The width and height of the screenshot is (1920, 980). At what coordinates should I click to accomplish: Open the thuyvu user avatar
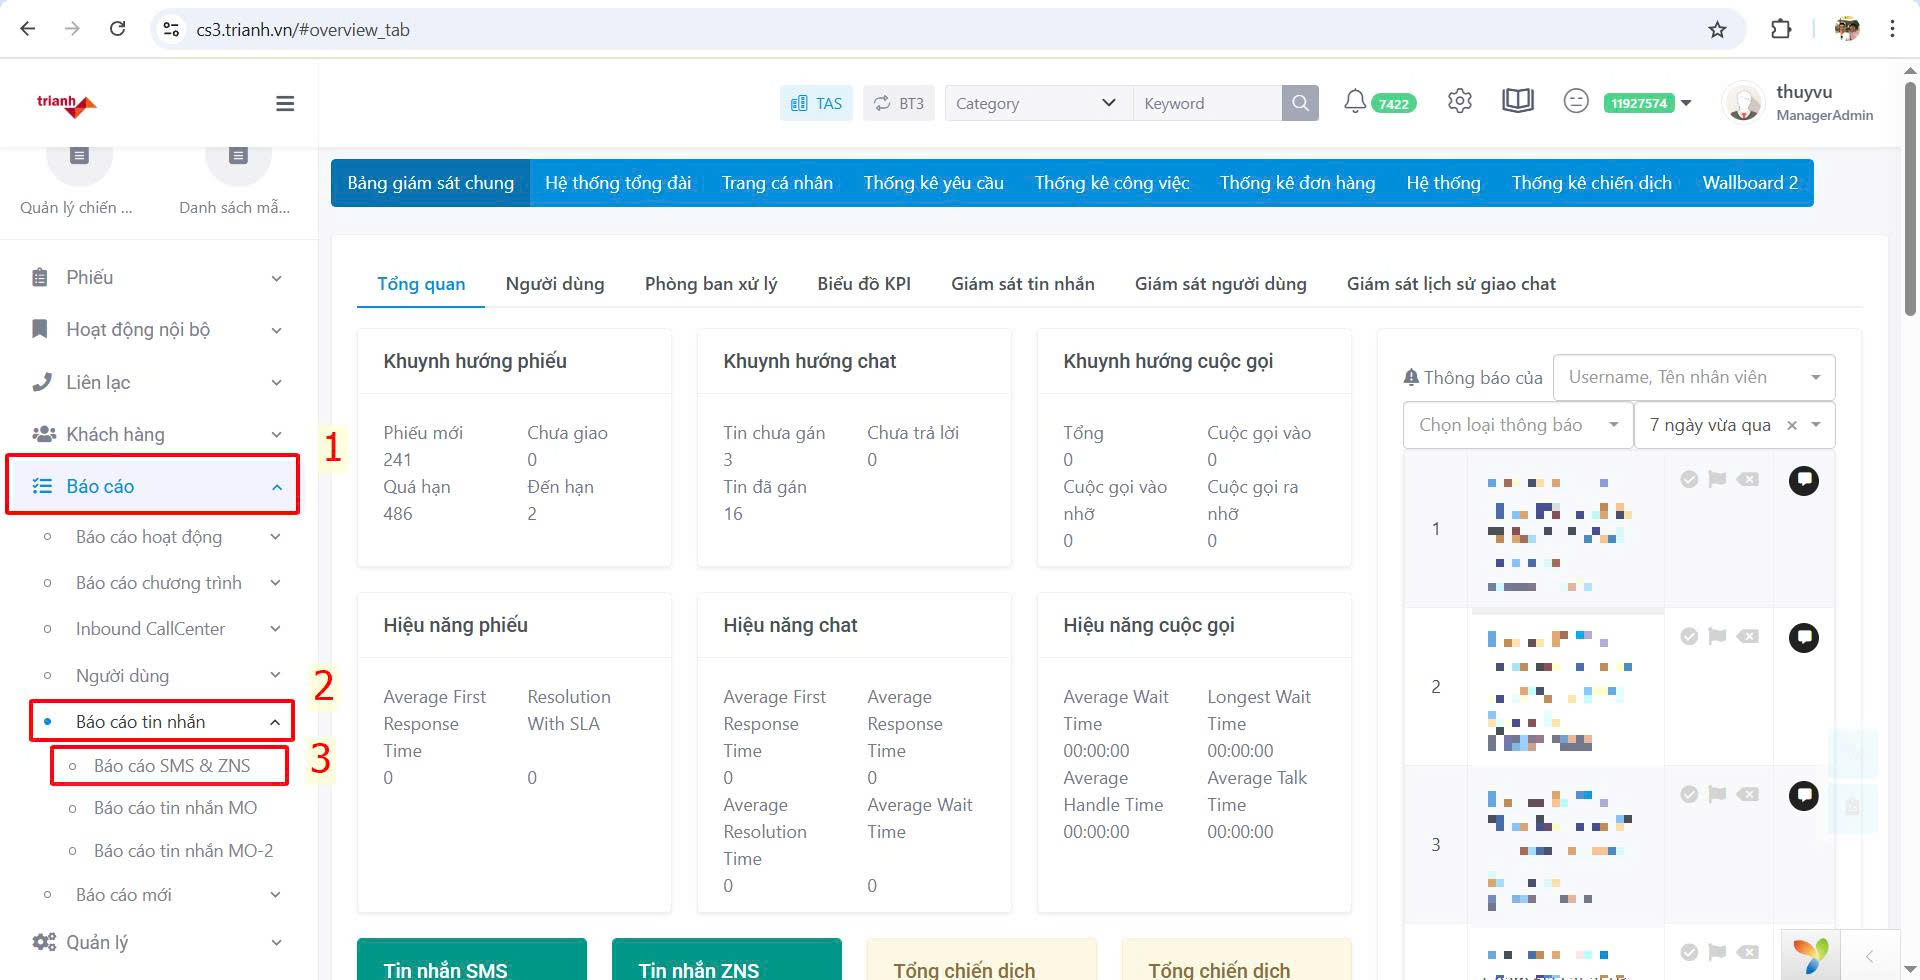coord(1744,103)
